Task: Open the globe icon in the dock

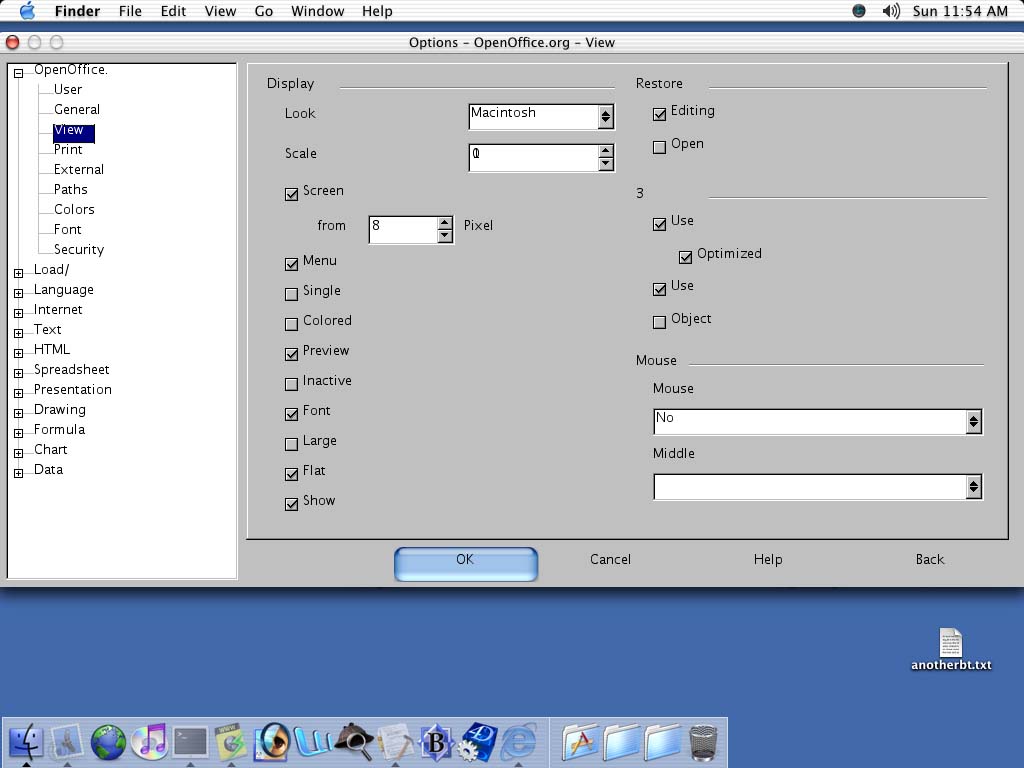Action: pos(108,742)
